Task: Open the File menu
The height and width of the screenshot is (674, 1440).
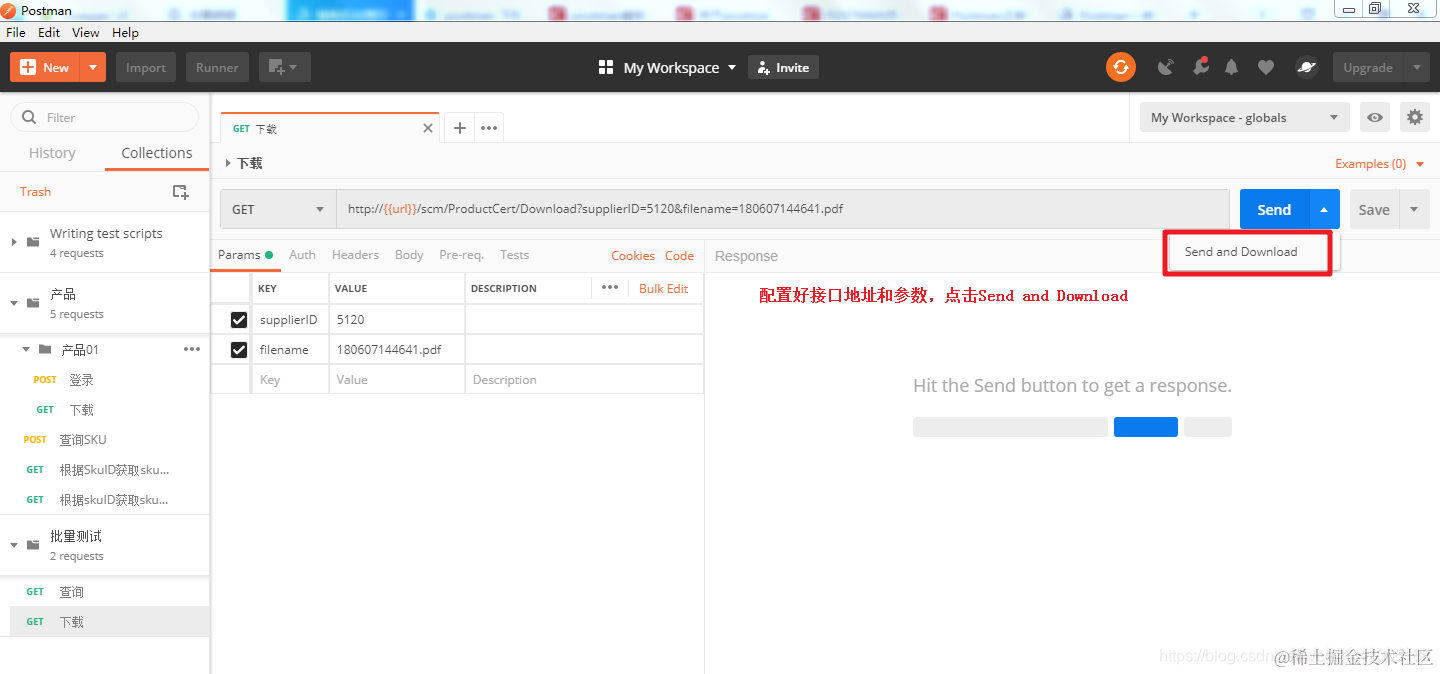Action: click(15, 32)
